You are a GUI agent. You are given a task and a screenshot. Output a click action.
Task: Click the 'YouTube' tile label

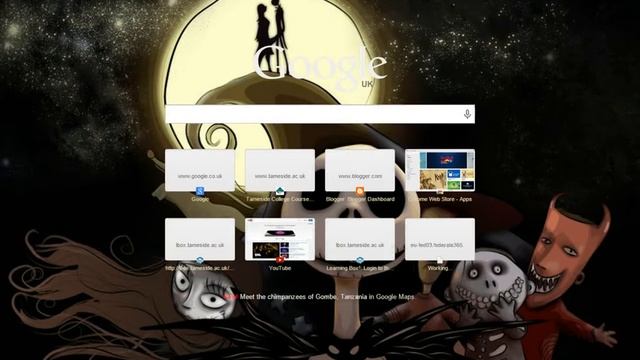pos(280,268)
